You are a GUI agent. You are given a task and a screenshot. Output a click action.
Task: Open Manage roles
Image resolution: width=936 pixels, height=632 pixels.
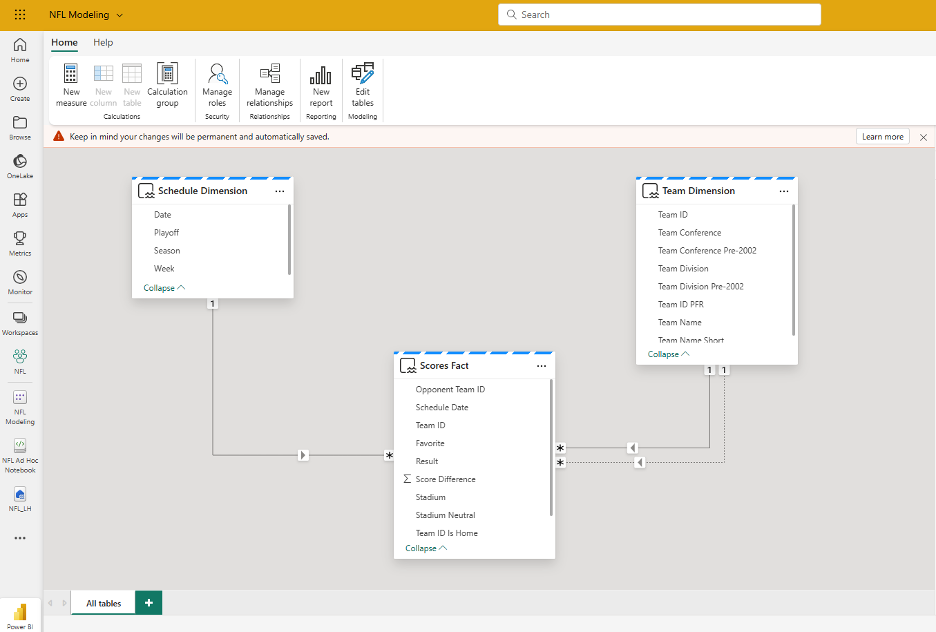217,85
